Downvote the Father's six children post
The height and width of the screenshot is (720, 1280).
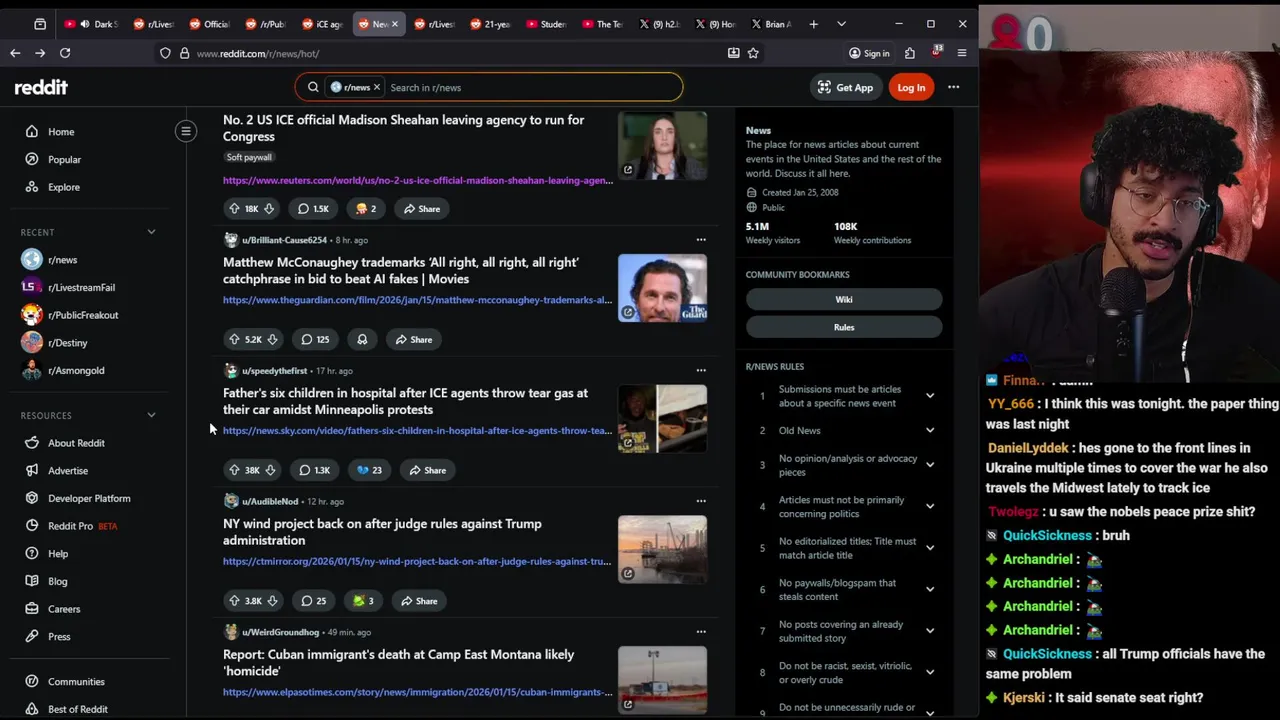pyautogui.click(x=270, y=470)
